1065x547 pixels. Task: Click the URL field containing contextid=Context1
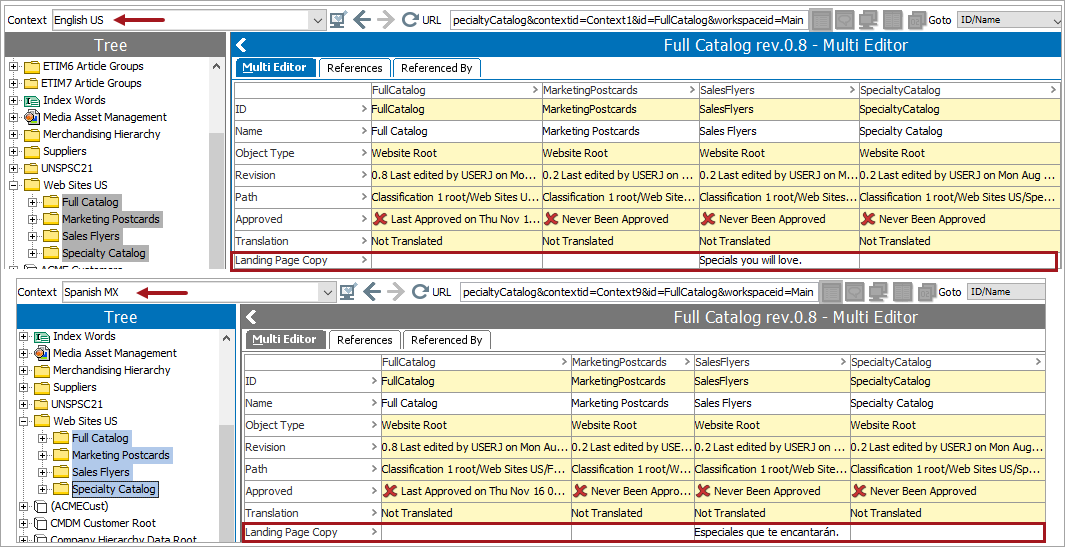coord(628,20)
